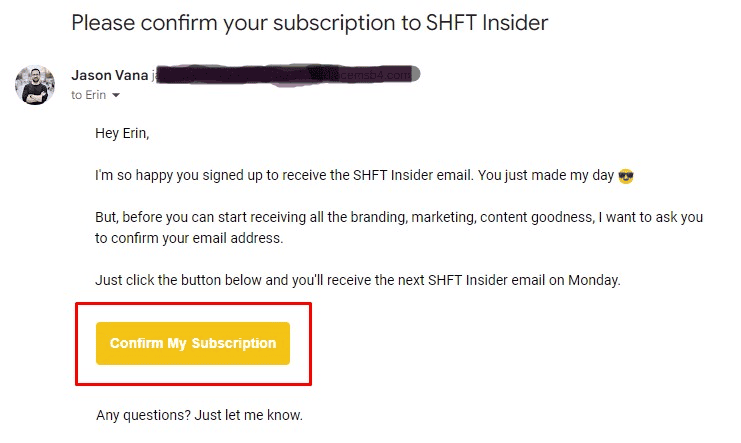Click the 'Hey Erin,' greeting line
Image resolution: width=741 pixels, height=443 pixels.
click(x=126, y=134)
